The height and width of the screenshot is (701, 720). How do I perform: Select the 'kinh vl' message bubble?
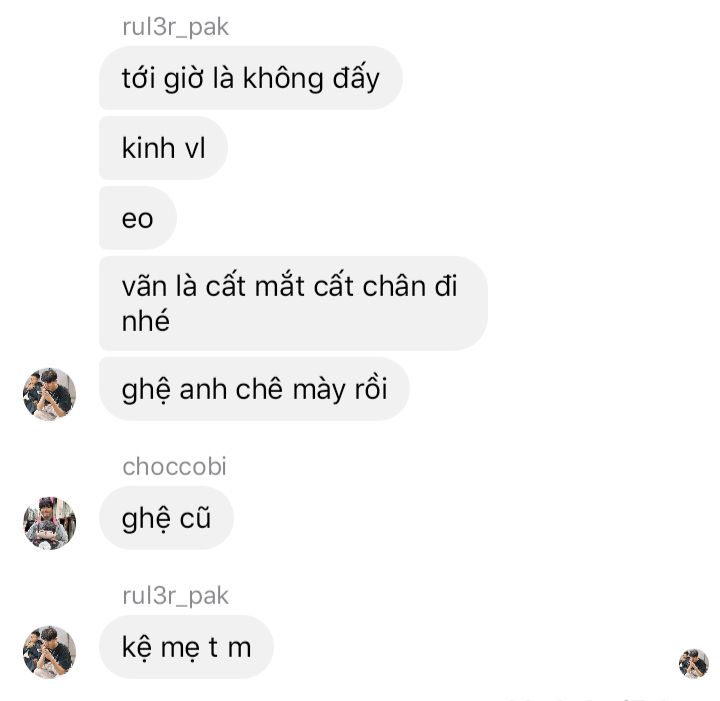point(163,148)
